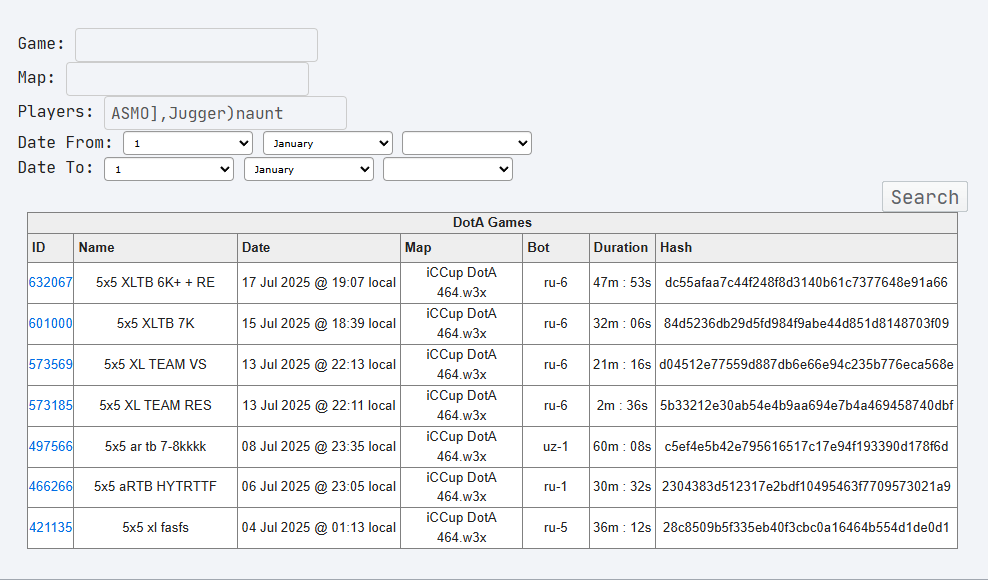Click hash starting with c5ef4e5b42e7
The image size is (988, 580).
(807, 446)
